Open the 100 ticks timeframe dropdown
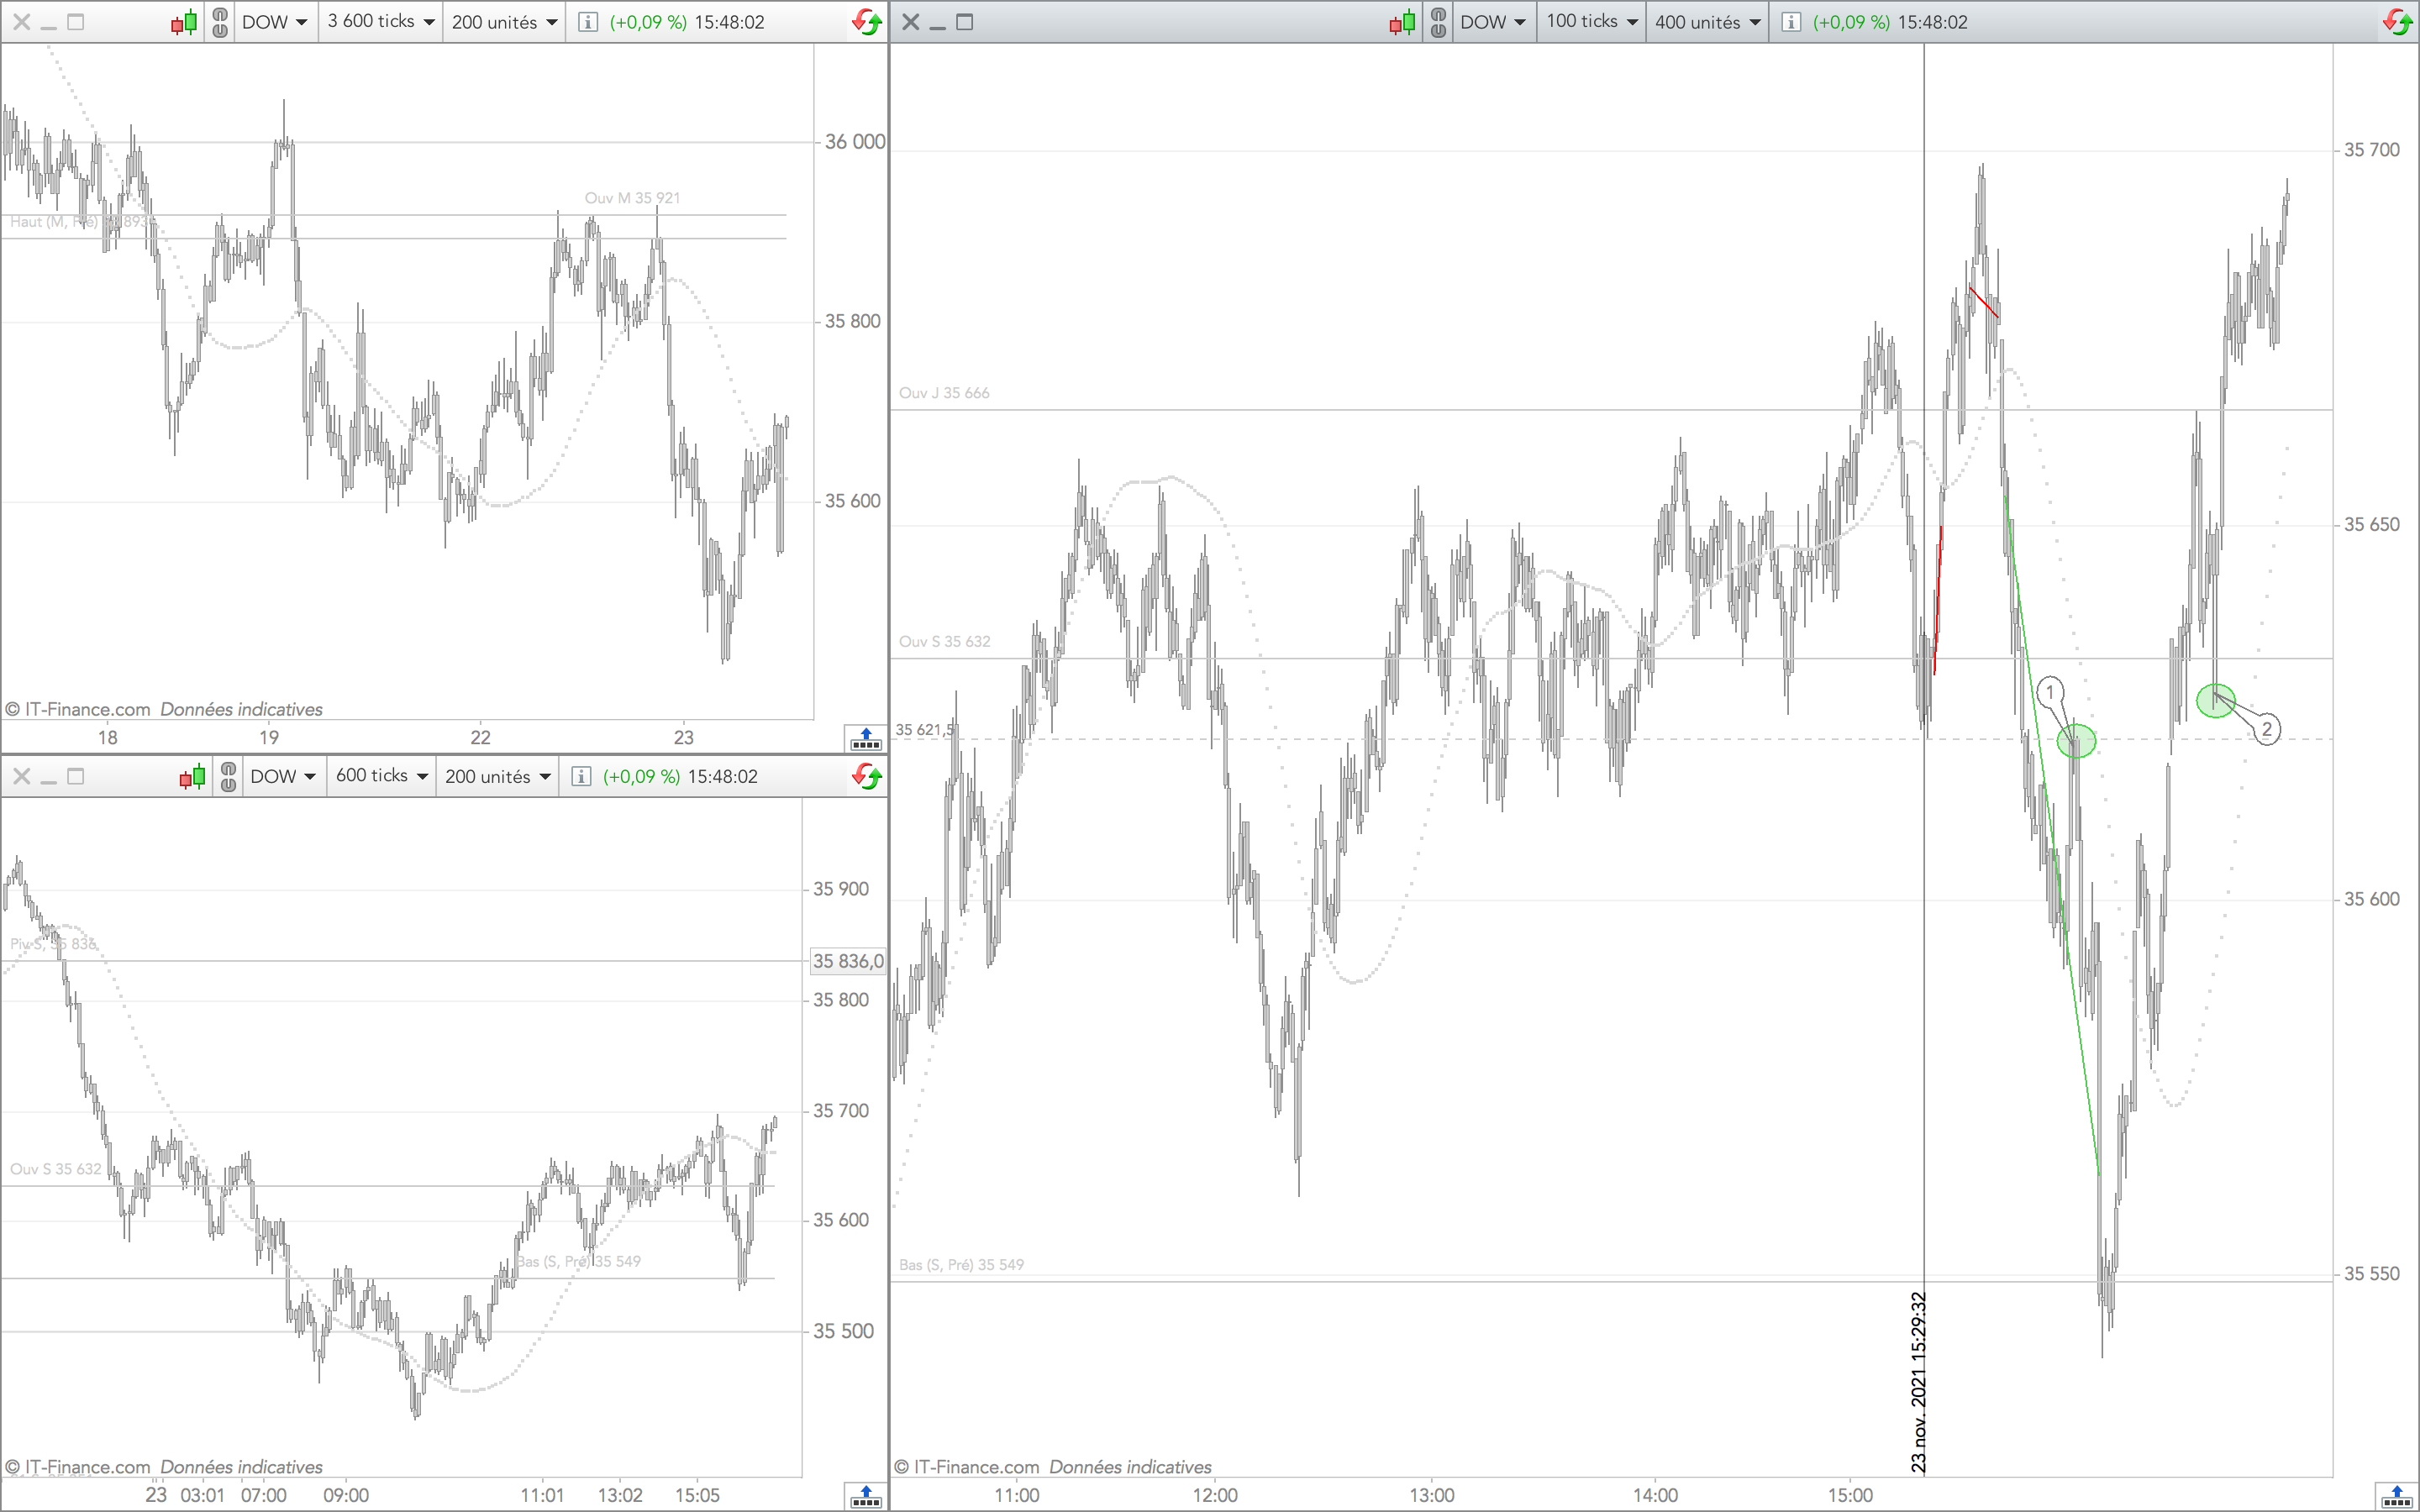 [x=1591, y=22]
